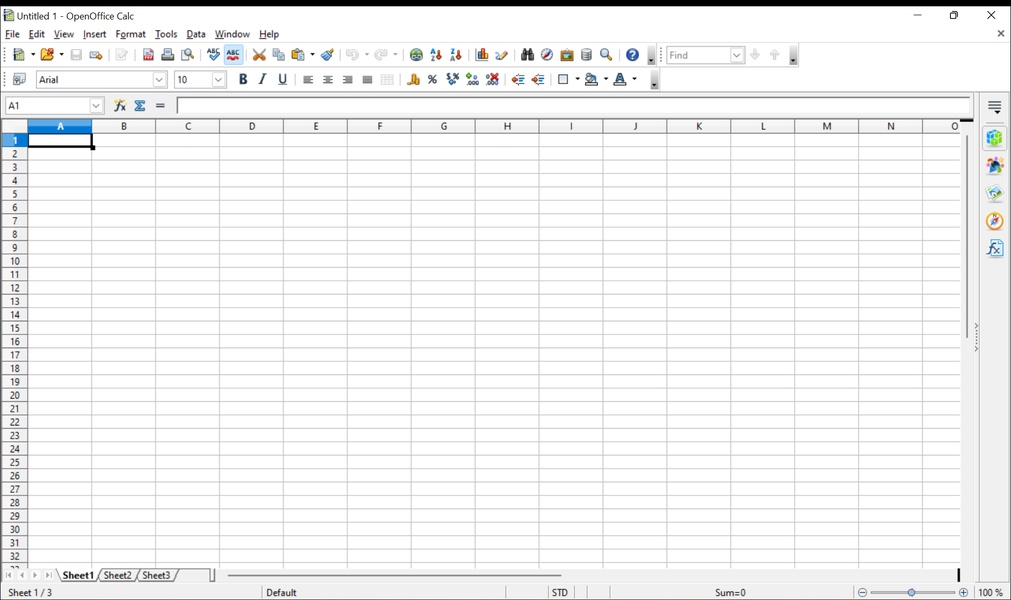Viewport: 1011px width, 600px height.
Task: Switch to the Sheet2 tab
Action: [117, 576]
